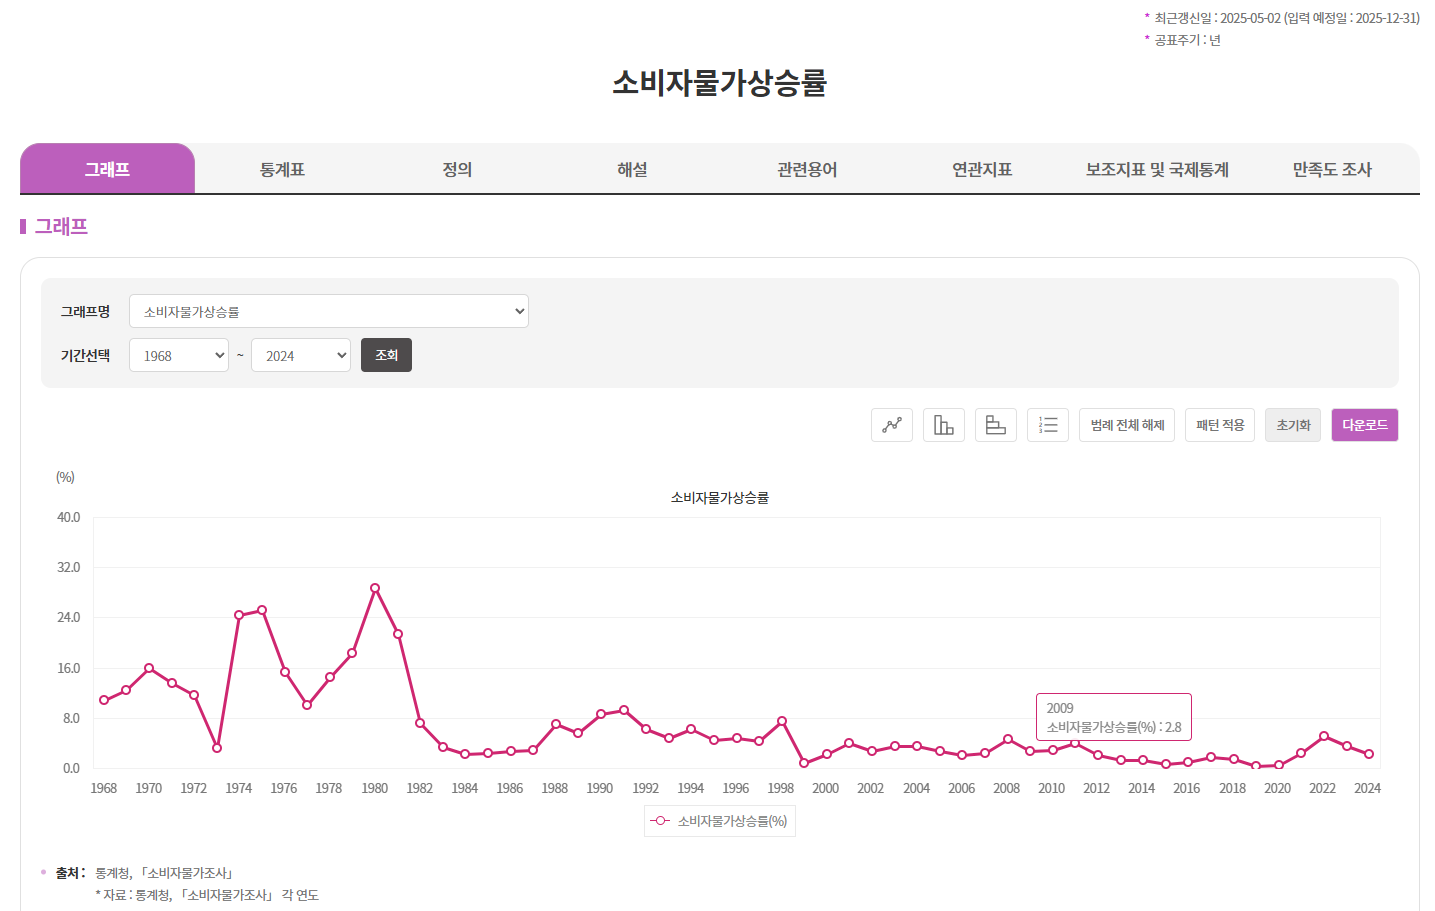Click the 1968 first data point
The width and height of the screenshot is (1435, 911).
point(104,700)
